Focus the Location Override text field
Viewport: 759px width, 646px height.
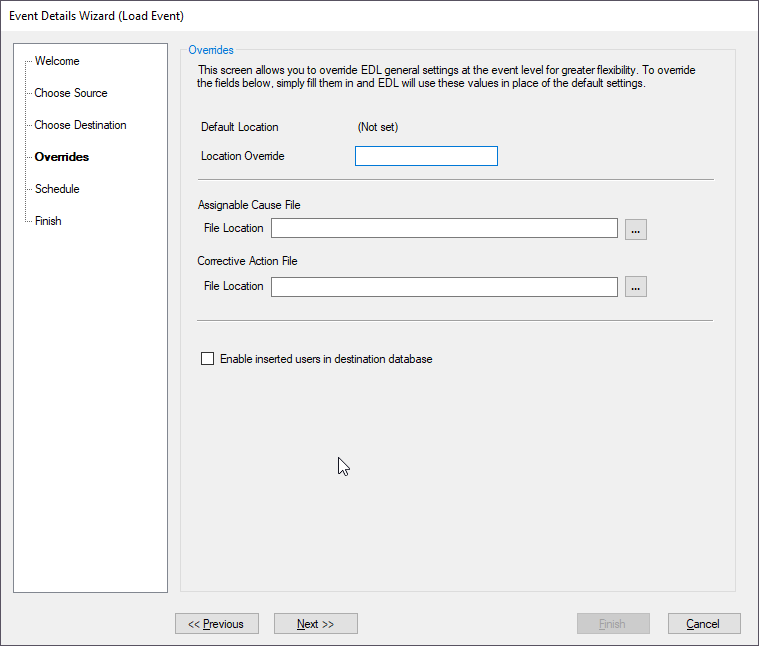(x=426, y=156)
